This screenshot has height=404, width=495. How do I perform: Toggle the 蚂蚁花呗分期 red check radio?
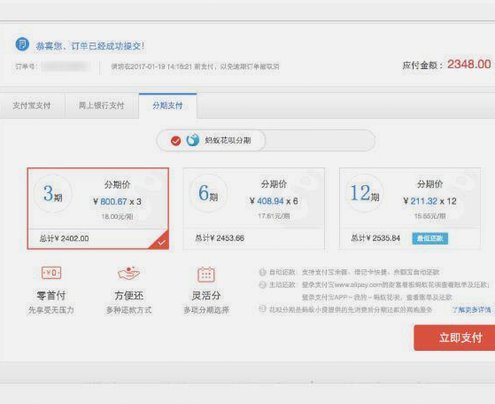tap(176, 141)
